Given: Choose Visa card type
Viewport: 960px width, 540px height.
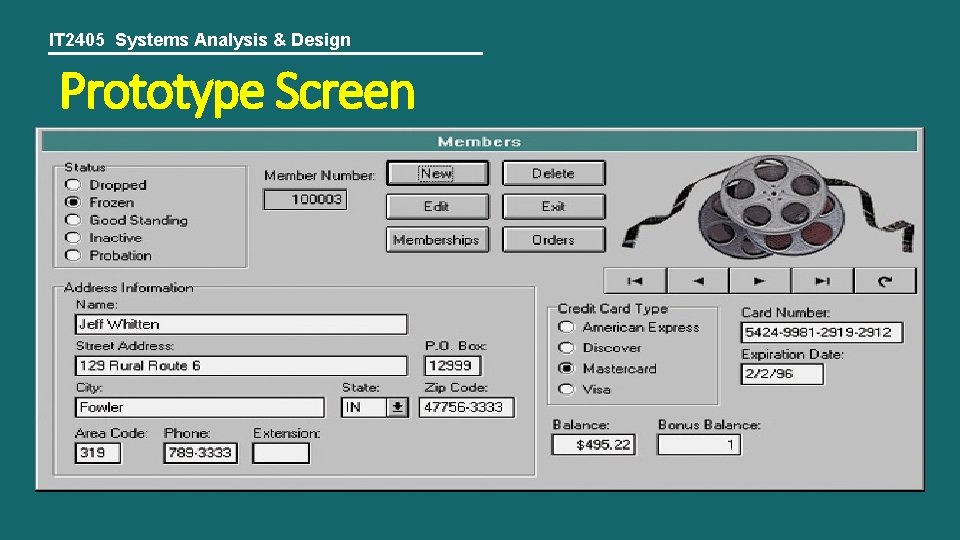Looking at the screenshot, I should [x=567, y=389].
